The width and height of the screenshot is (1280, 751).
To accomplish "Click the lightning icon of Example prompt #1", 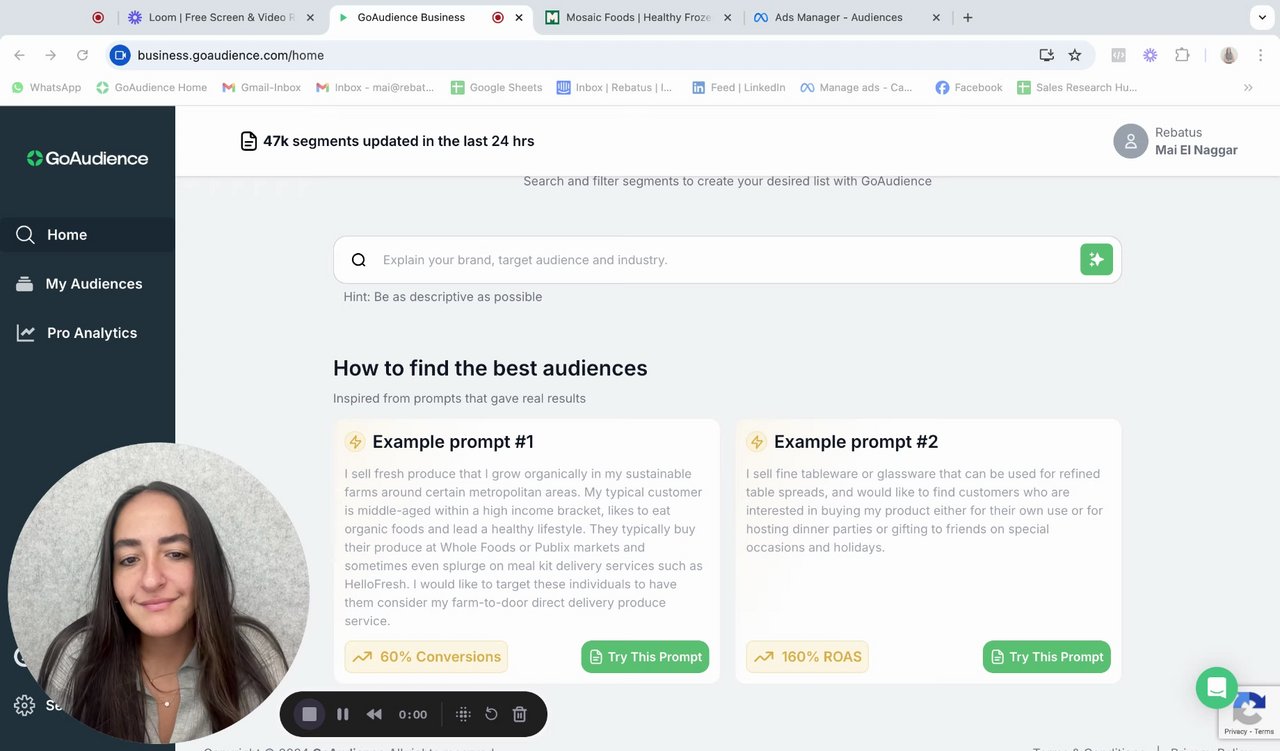I will coord(355,442).
